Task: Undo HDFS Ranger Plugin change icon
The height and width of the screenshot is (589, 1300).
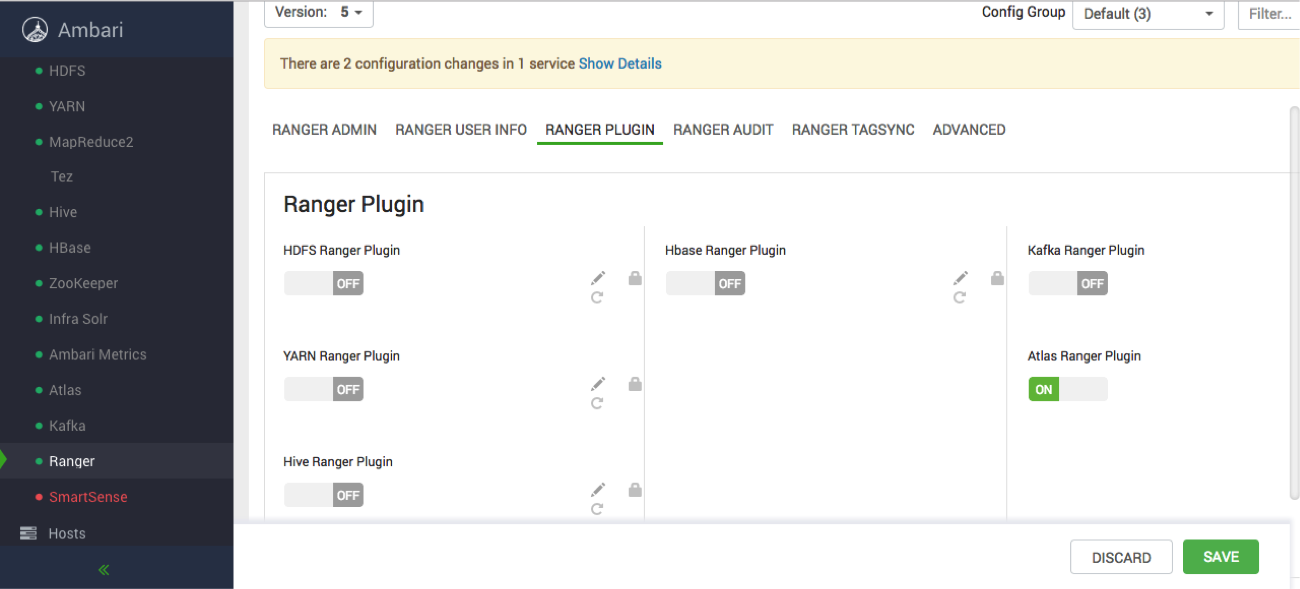Action: (597, 297)
